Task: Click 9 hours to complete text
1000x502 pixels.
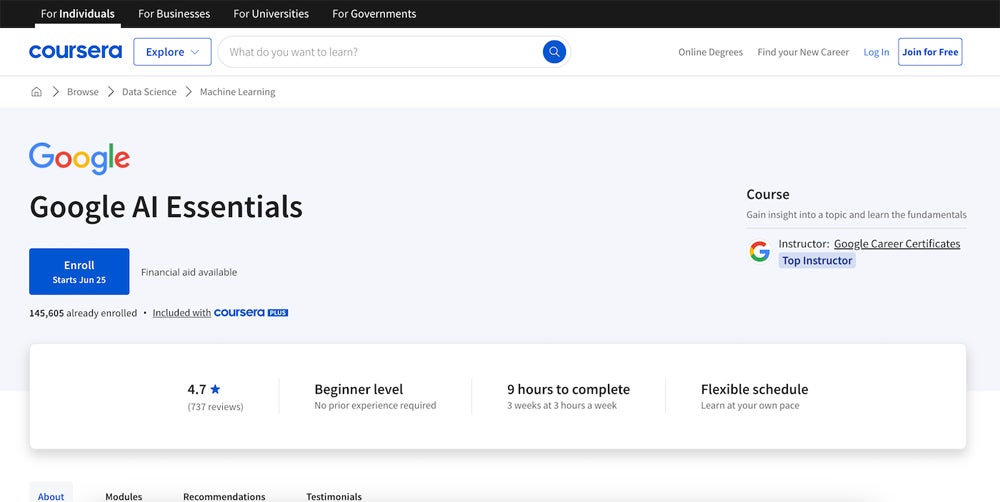Action: pyautogui.click(x=568, y=389)
